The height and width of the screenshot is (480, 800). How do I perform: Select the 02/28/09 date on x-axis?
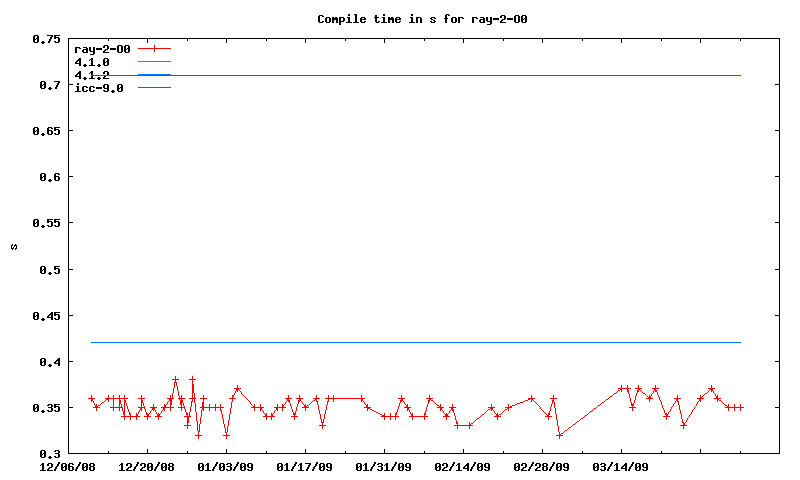point(542,466)
